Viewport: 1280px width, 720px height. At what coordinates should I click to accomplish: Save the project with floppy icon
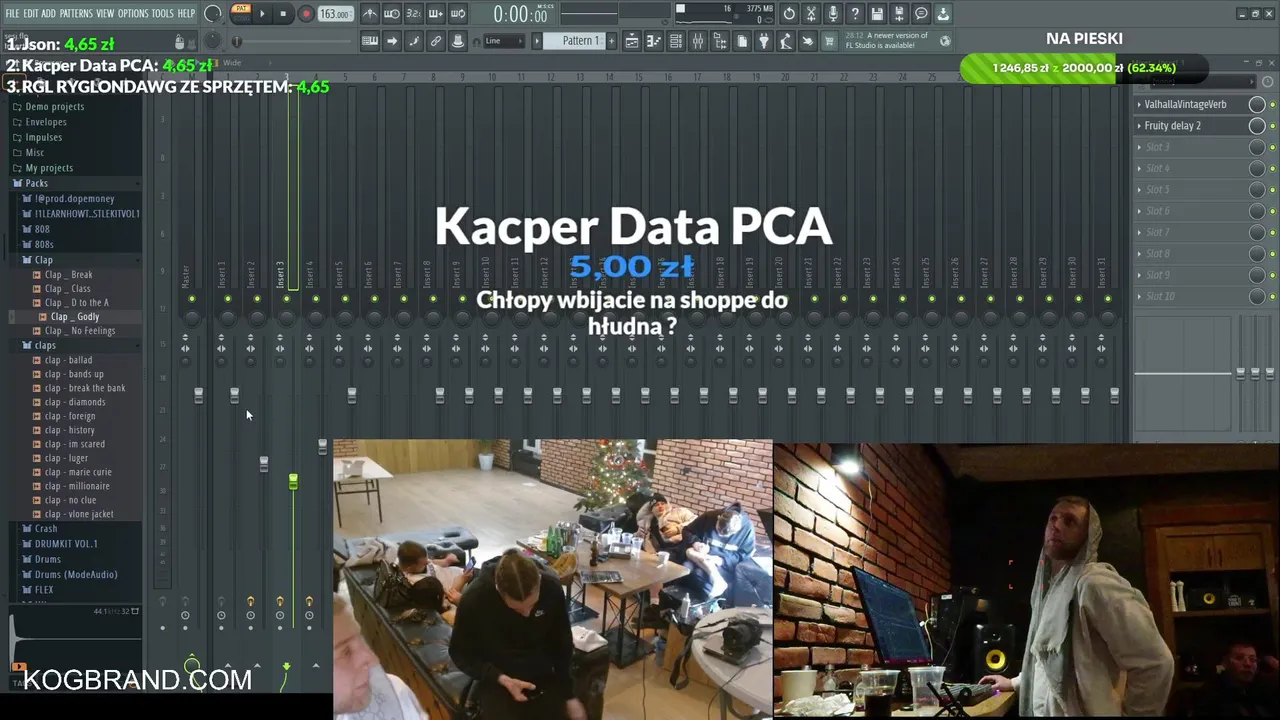(x=877, y=14)
